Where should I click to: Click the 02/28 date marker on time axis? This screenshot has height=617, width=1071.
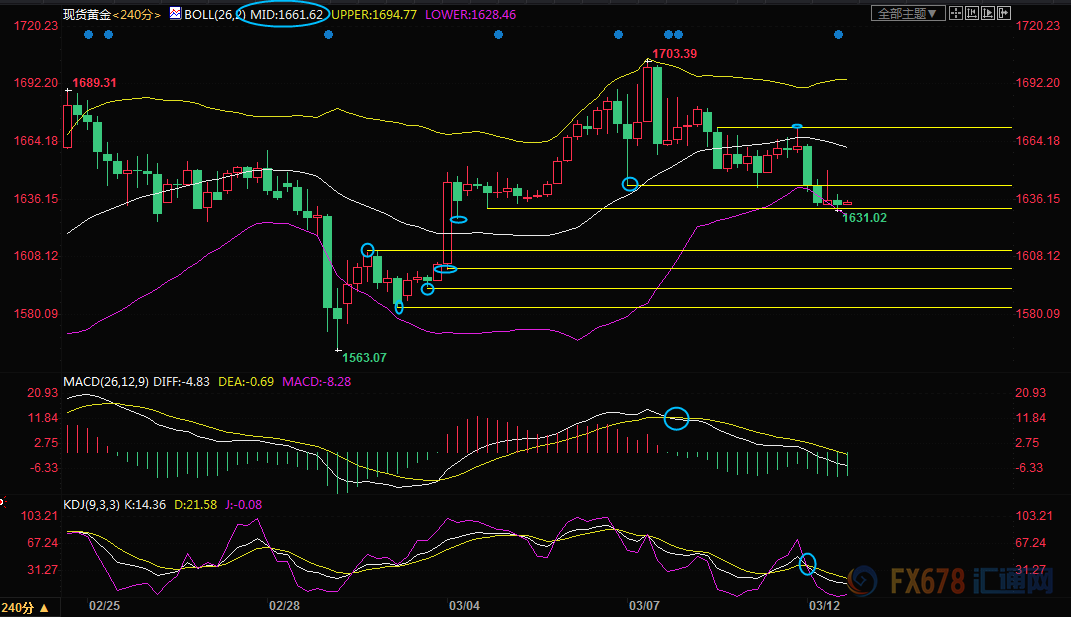(x=285, y=605)
